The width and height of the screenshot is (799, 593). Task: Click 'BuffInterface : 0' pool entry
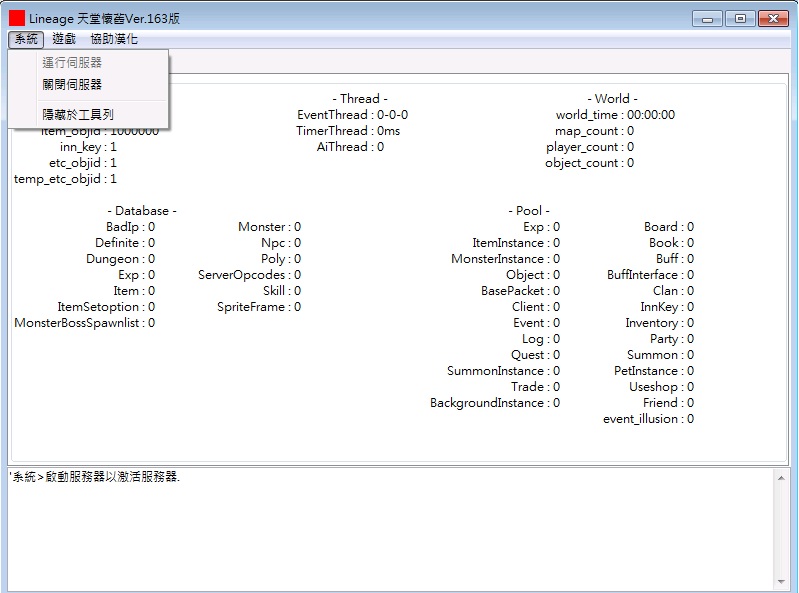pos(651,275)
